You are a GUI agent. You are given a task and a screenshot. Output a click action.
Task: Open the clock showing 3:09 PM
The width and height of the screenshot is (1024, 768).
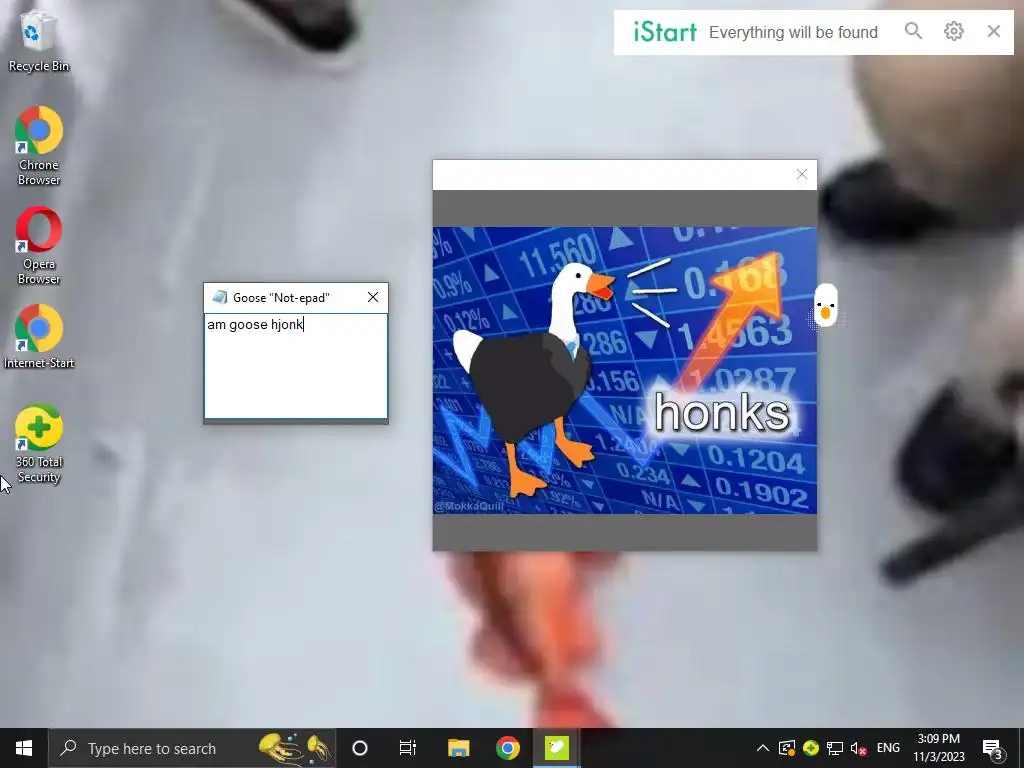click(938, 748)
